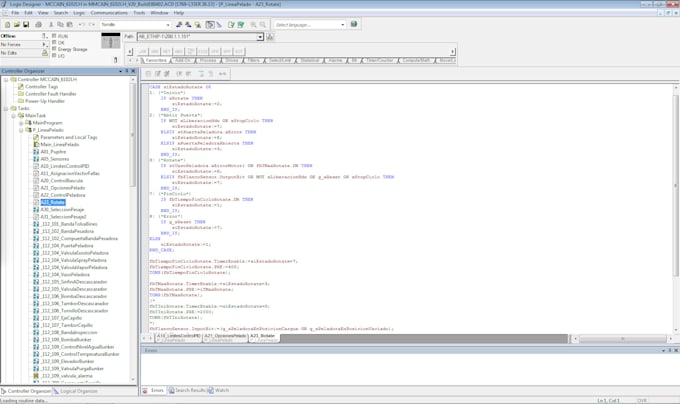Click the Print icon in toolbar
The width and height of the screenshot is (680, 404).
[36, 23]
